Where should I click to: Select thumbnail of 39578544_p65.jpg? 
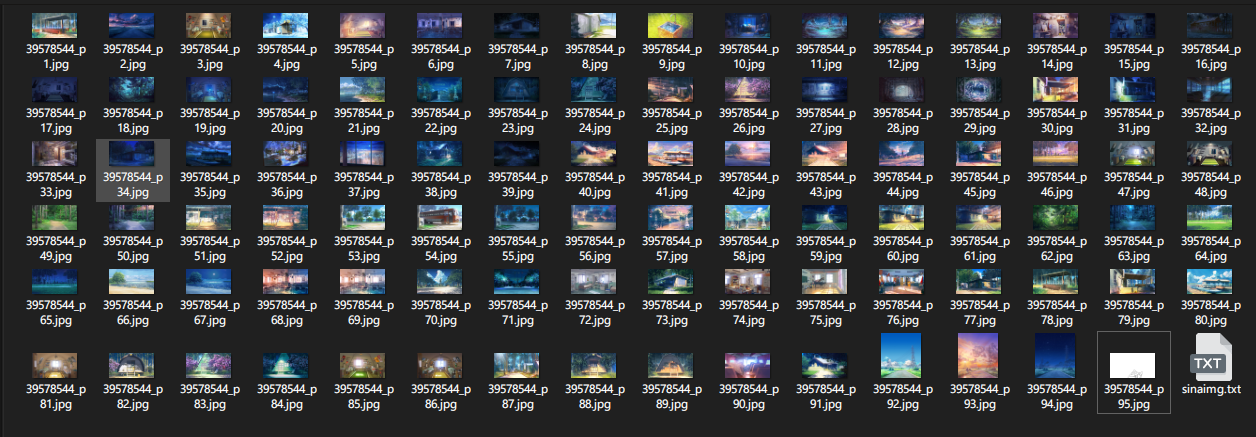point(55,282)
